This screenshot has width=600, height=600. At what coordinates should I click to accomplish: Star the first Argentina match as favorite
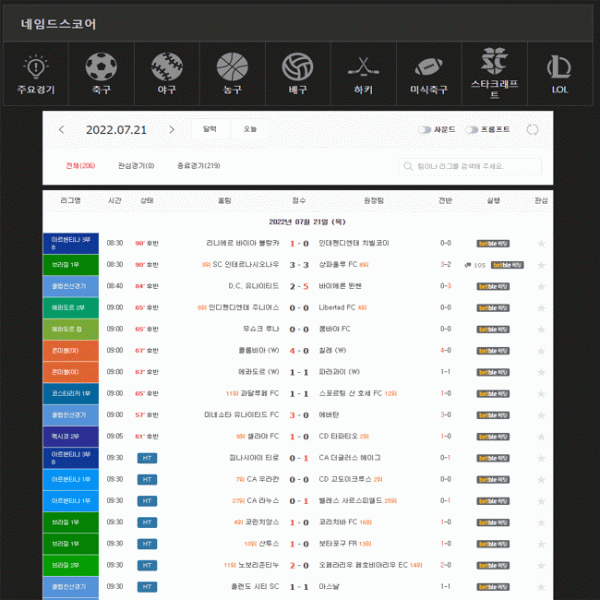541,243
